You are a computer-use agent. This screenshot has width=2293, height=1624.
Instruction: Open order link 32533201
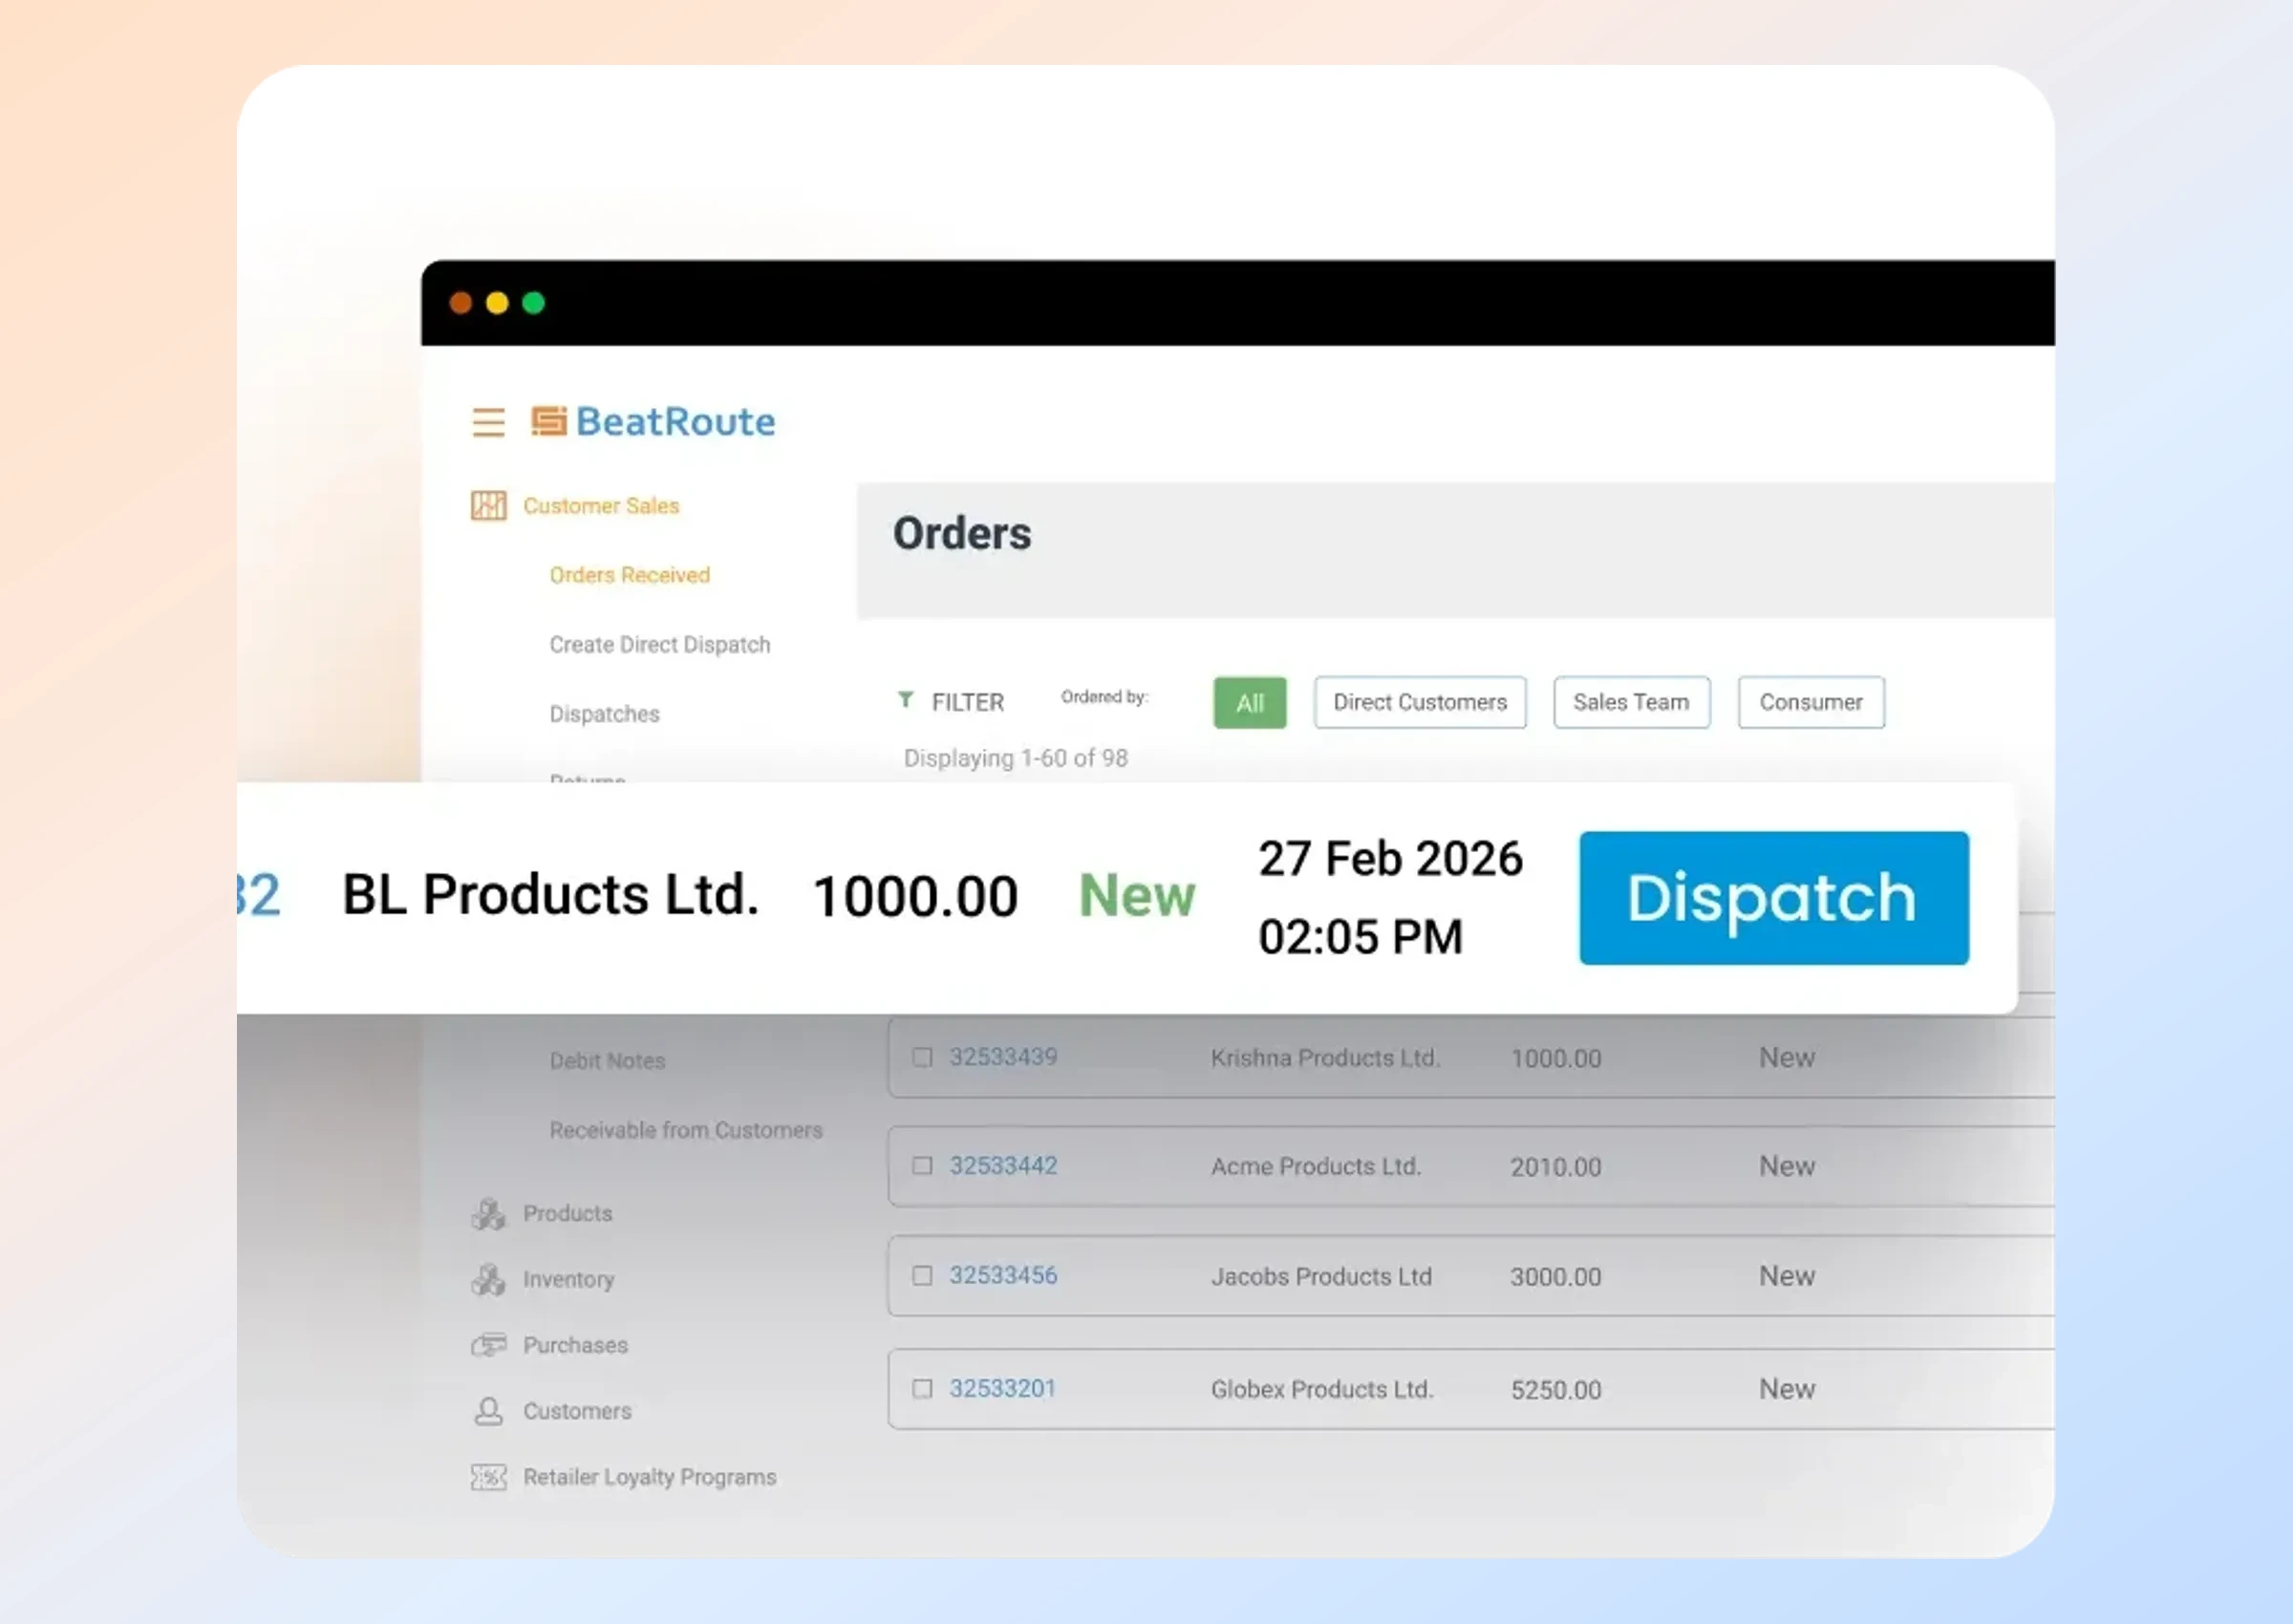click(x=1003, y=1389)
